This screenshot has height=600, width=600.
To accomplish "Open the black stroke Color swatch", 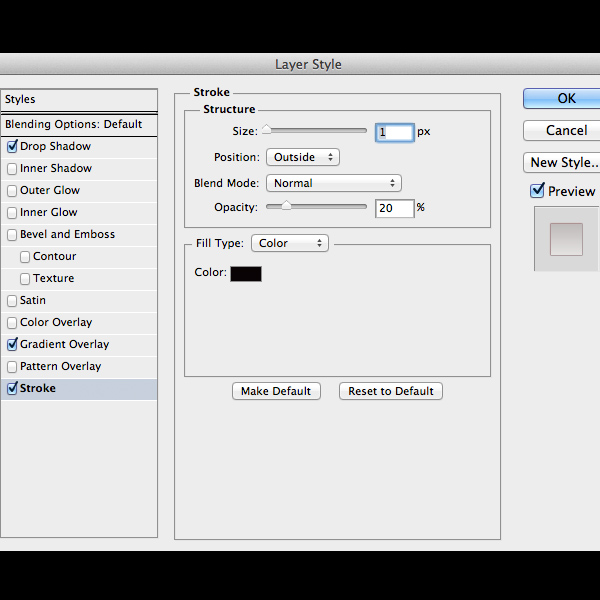I will click(x=246, y=274).
